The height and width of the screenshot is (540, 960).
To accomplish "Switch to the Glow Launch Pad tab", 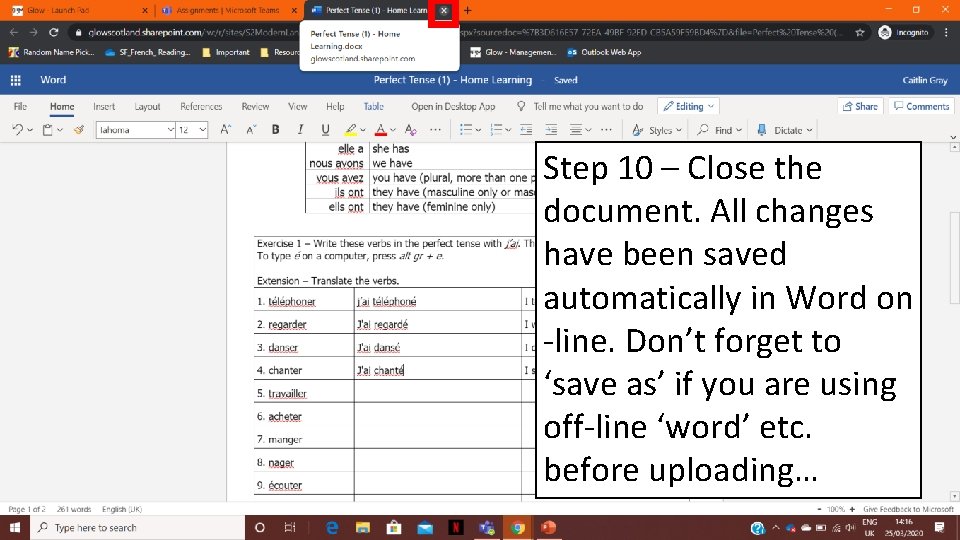I will click(77, 10).
